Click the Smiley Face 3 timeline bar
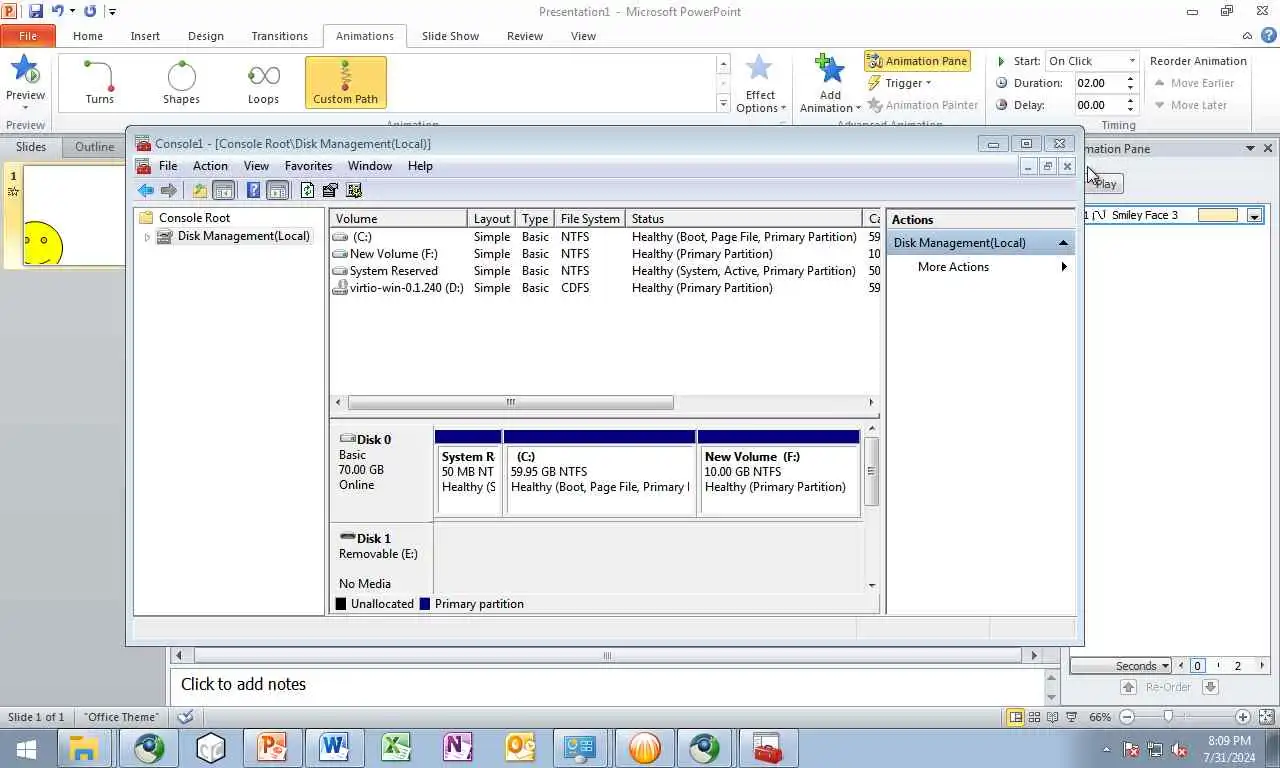 (1218, 215)
